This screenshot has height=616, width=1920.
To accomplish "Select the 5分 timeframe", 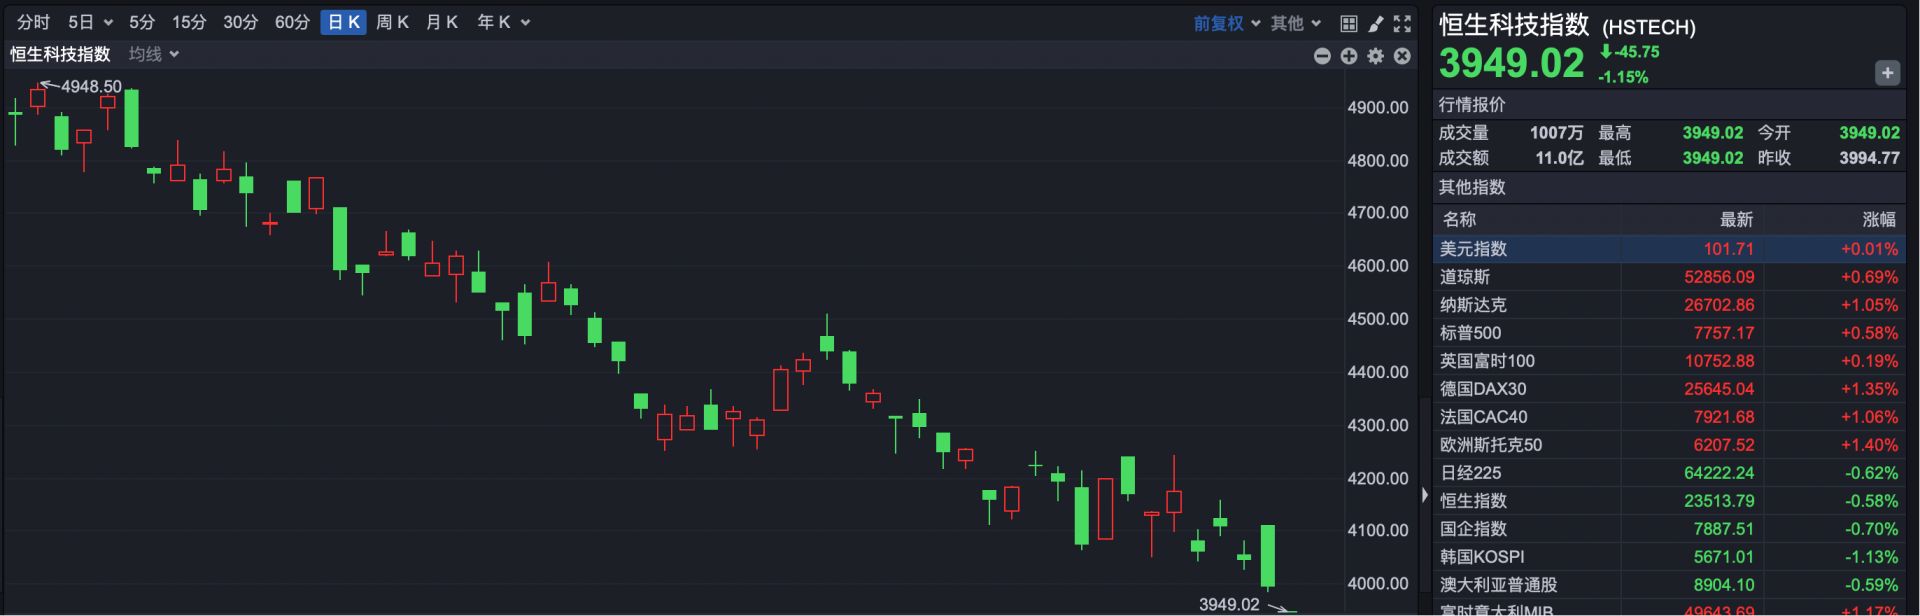I will (x=142, y=22).
